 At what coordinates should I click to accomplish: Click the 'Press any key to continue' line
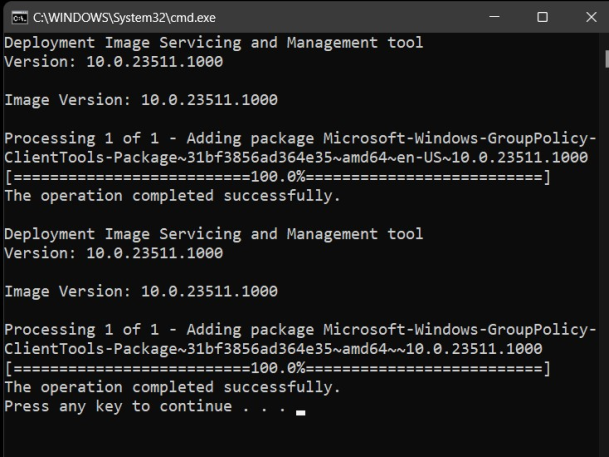pos(145,406)
